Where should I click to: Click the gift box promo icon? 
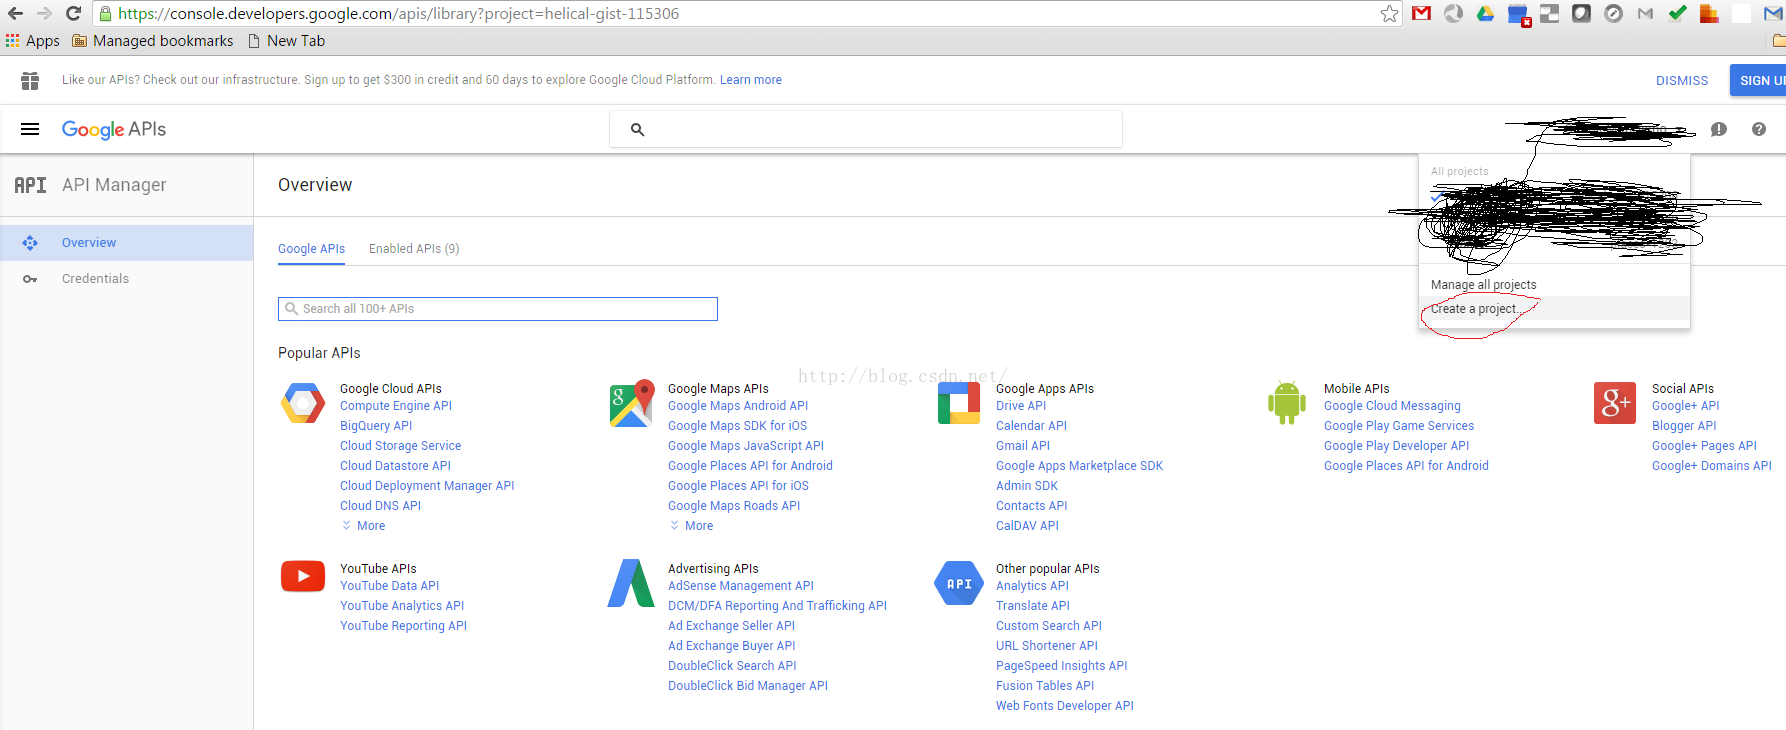[30, 80]
